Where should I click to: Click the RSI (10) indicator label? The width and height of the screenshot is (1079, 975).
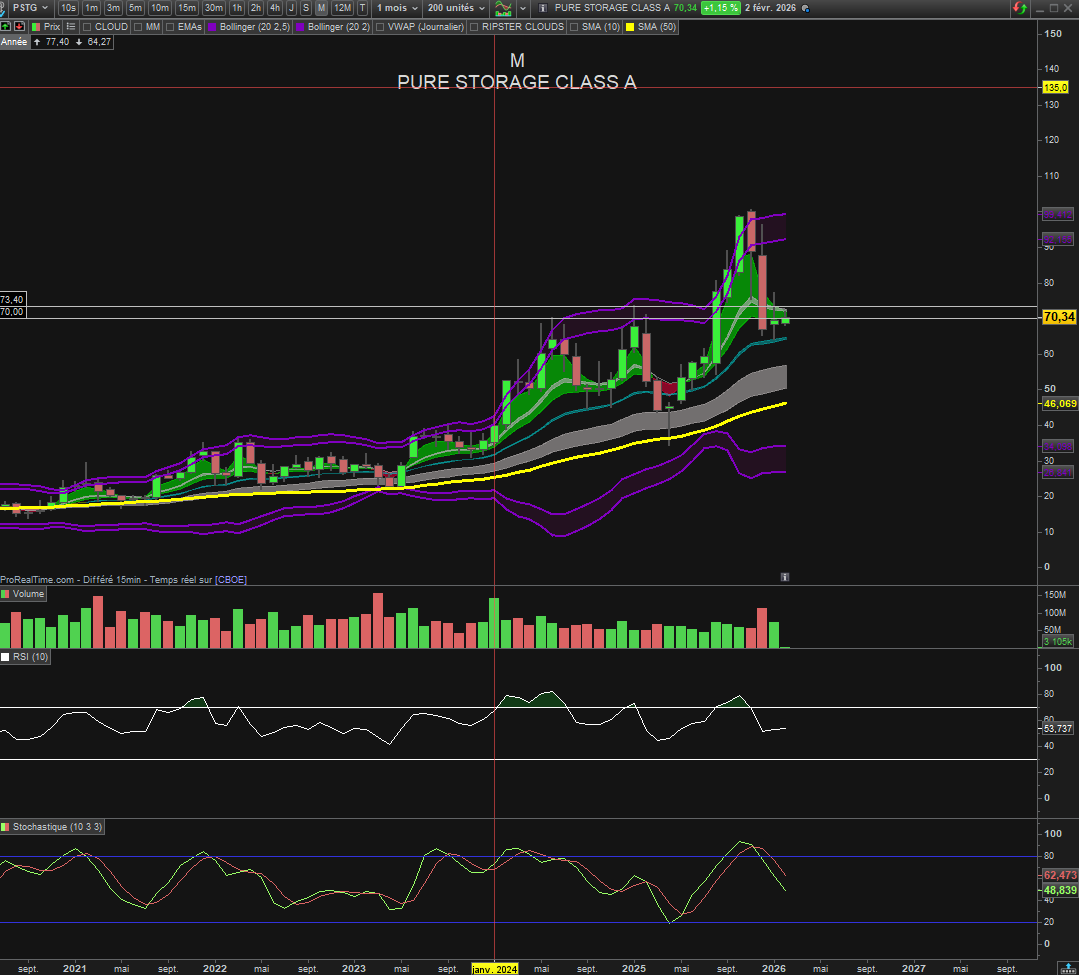tap(25, 656)
